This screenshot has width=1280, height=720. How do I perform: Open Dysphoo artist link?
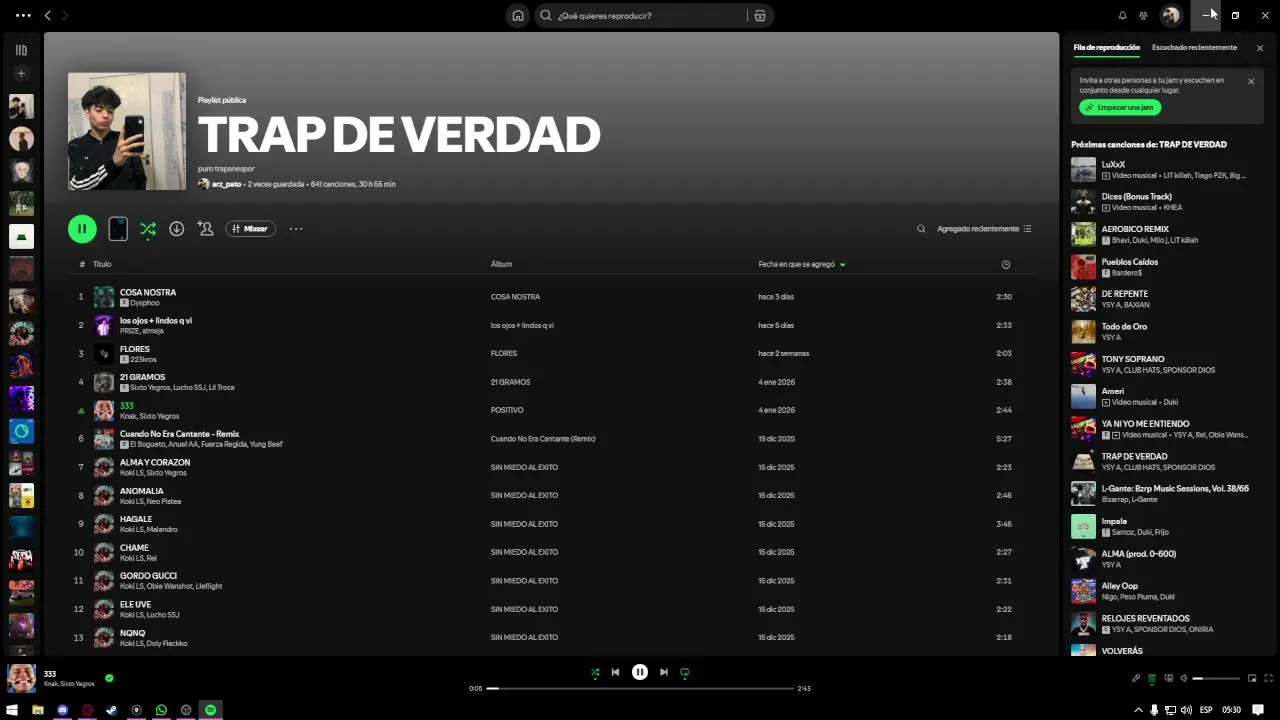pyautogui.click(x=144, y=303)
